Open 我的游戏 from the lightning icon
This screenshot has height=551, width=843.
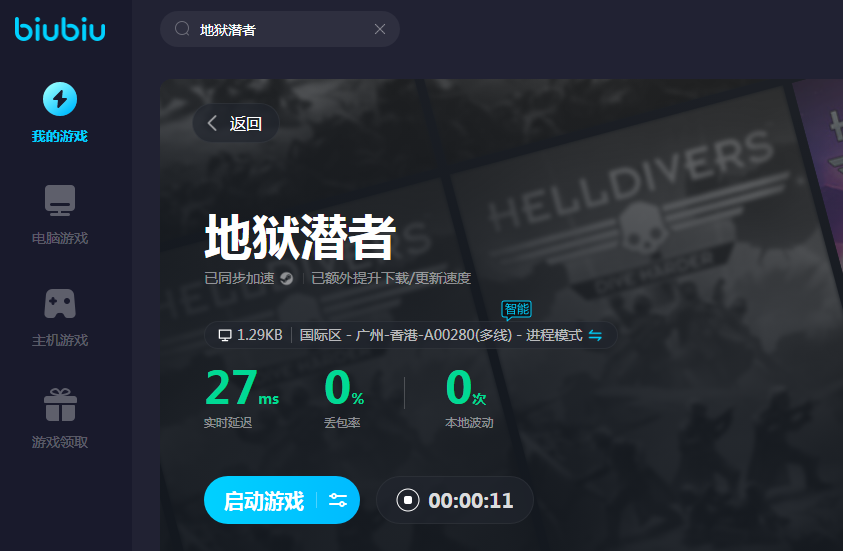(60, 99)
